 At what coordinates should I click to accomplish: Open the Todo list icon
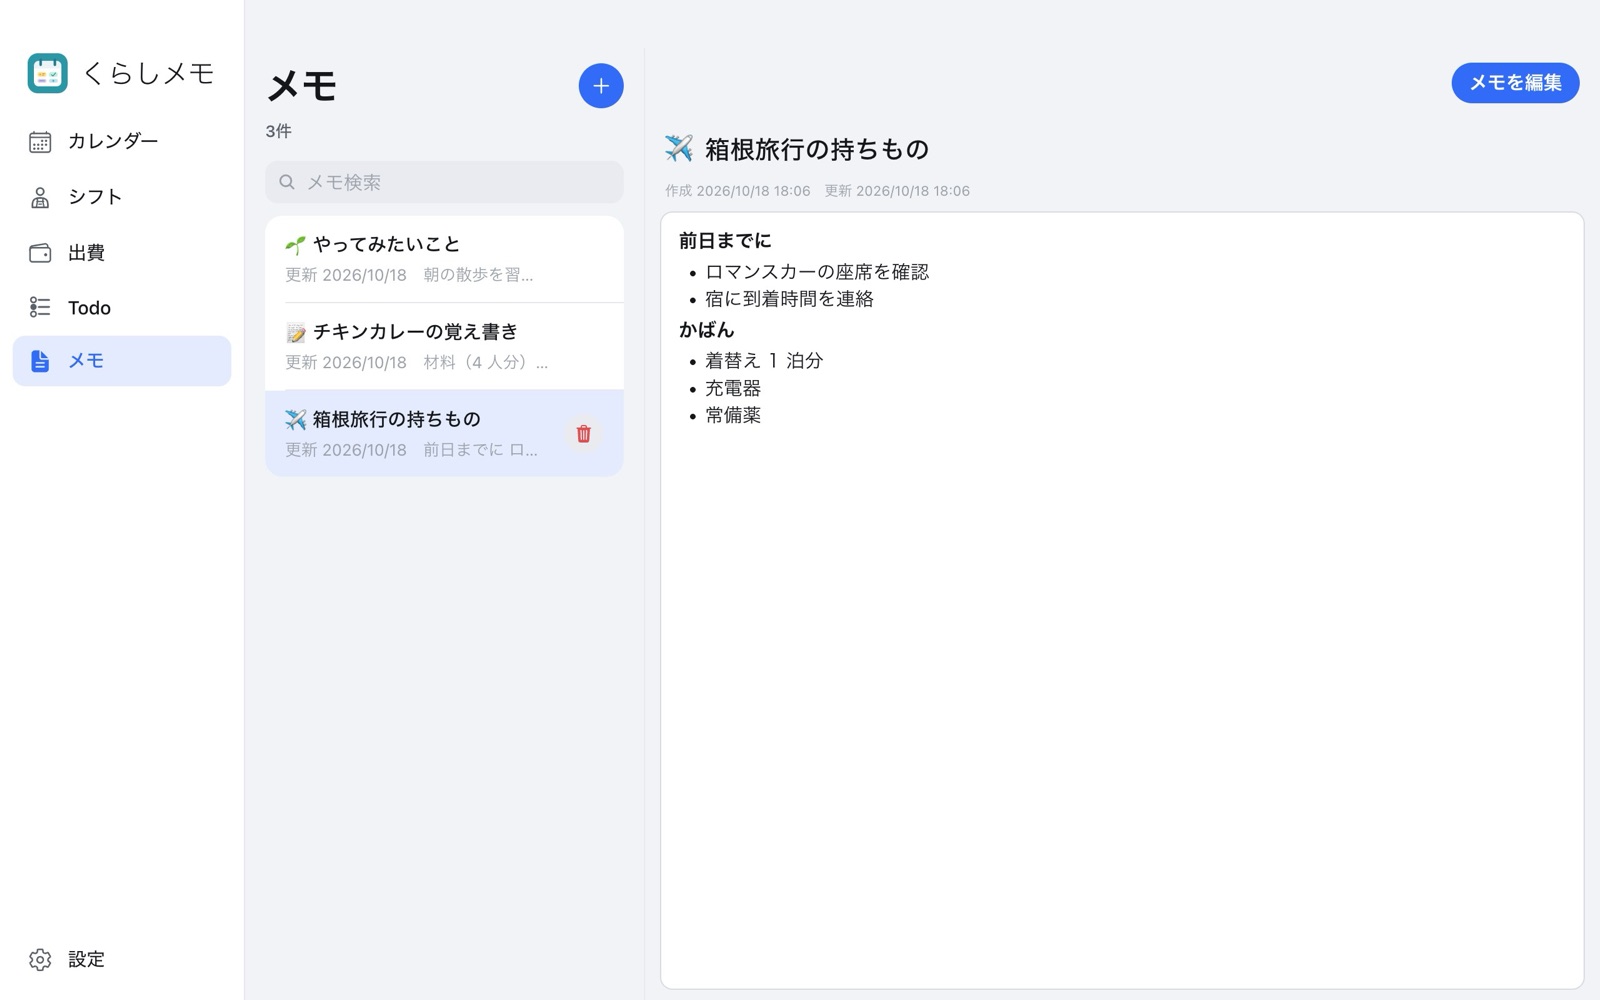(x=40, y=307)
